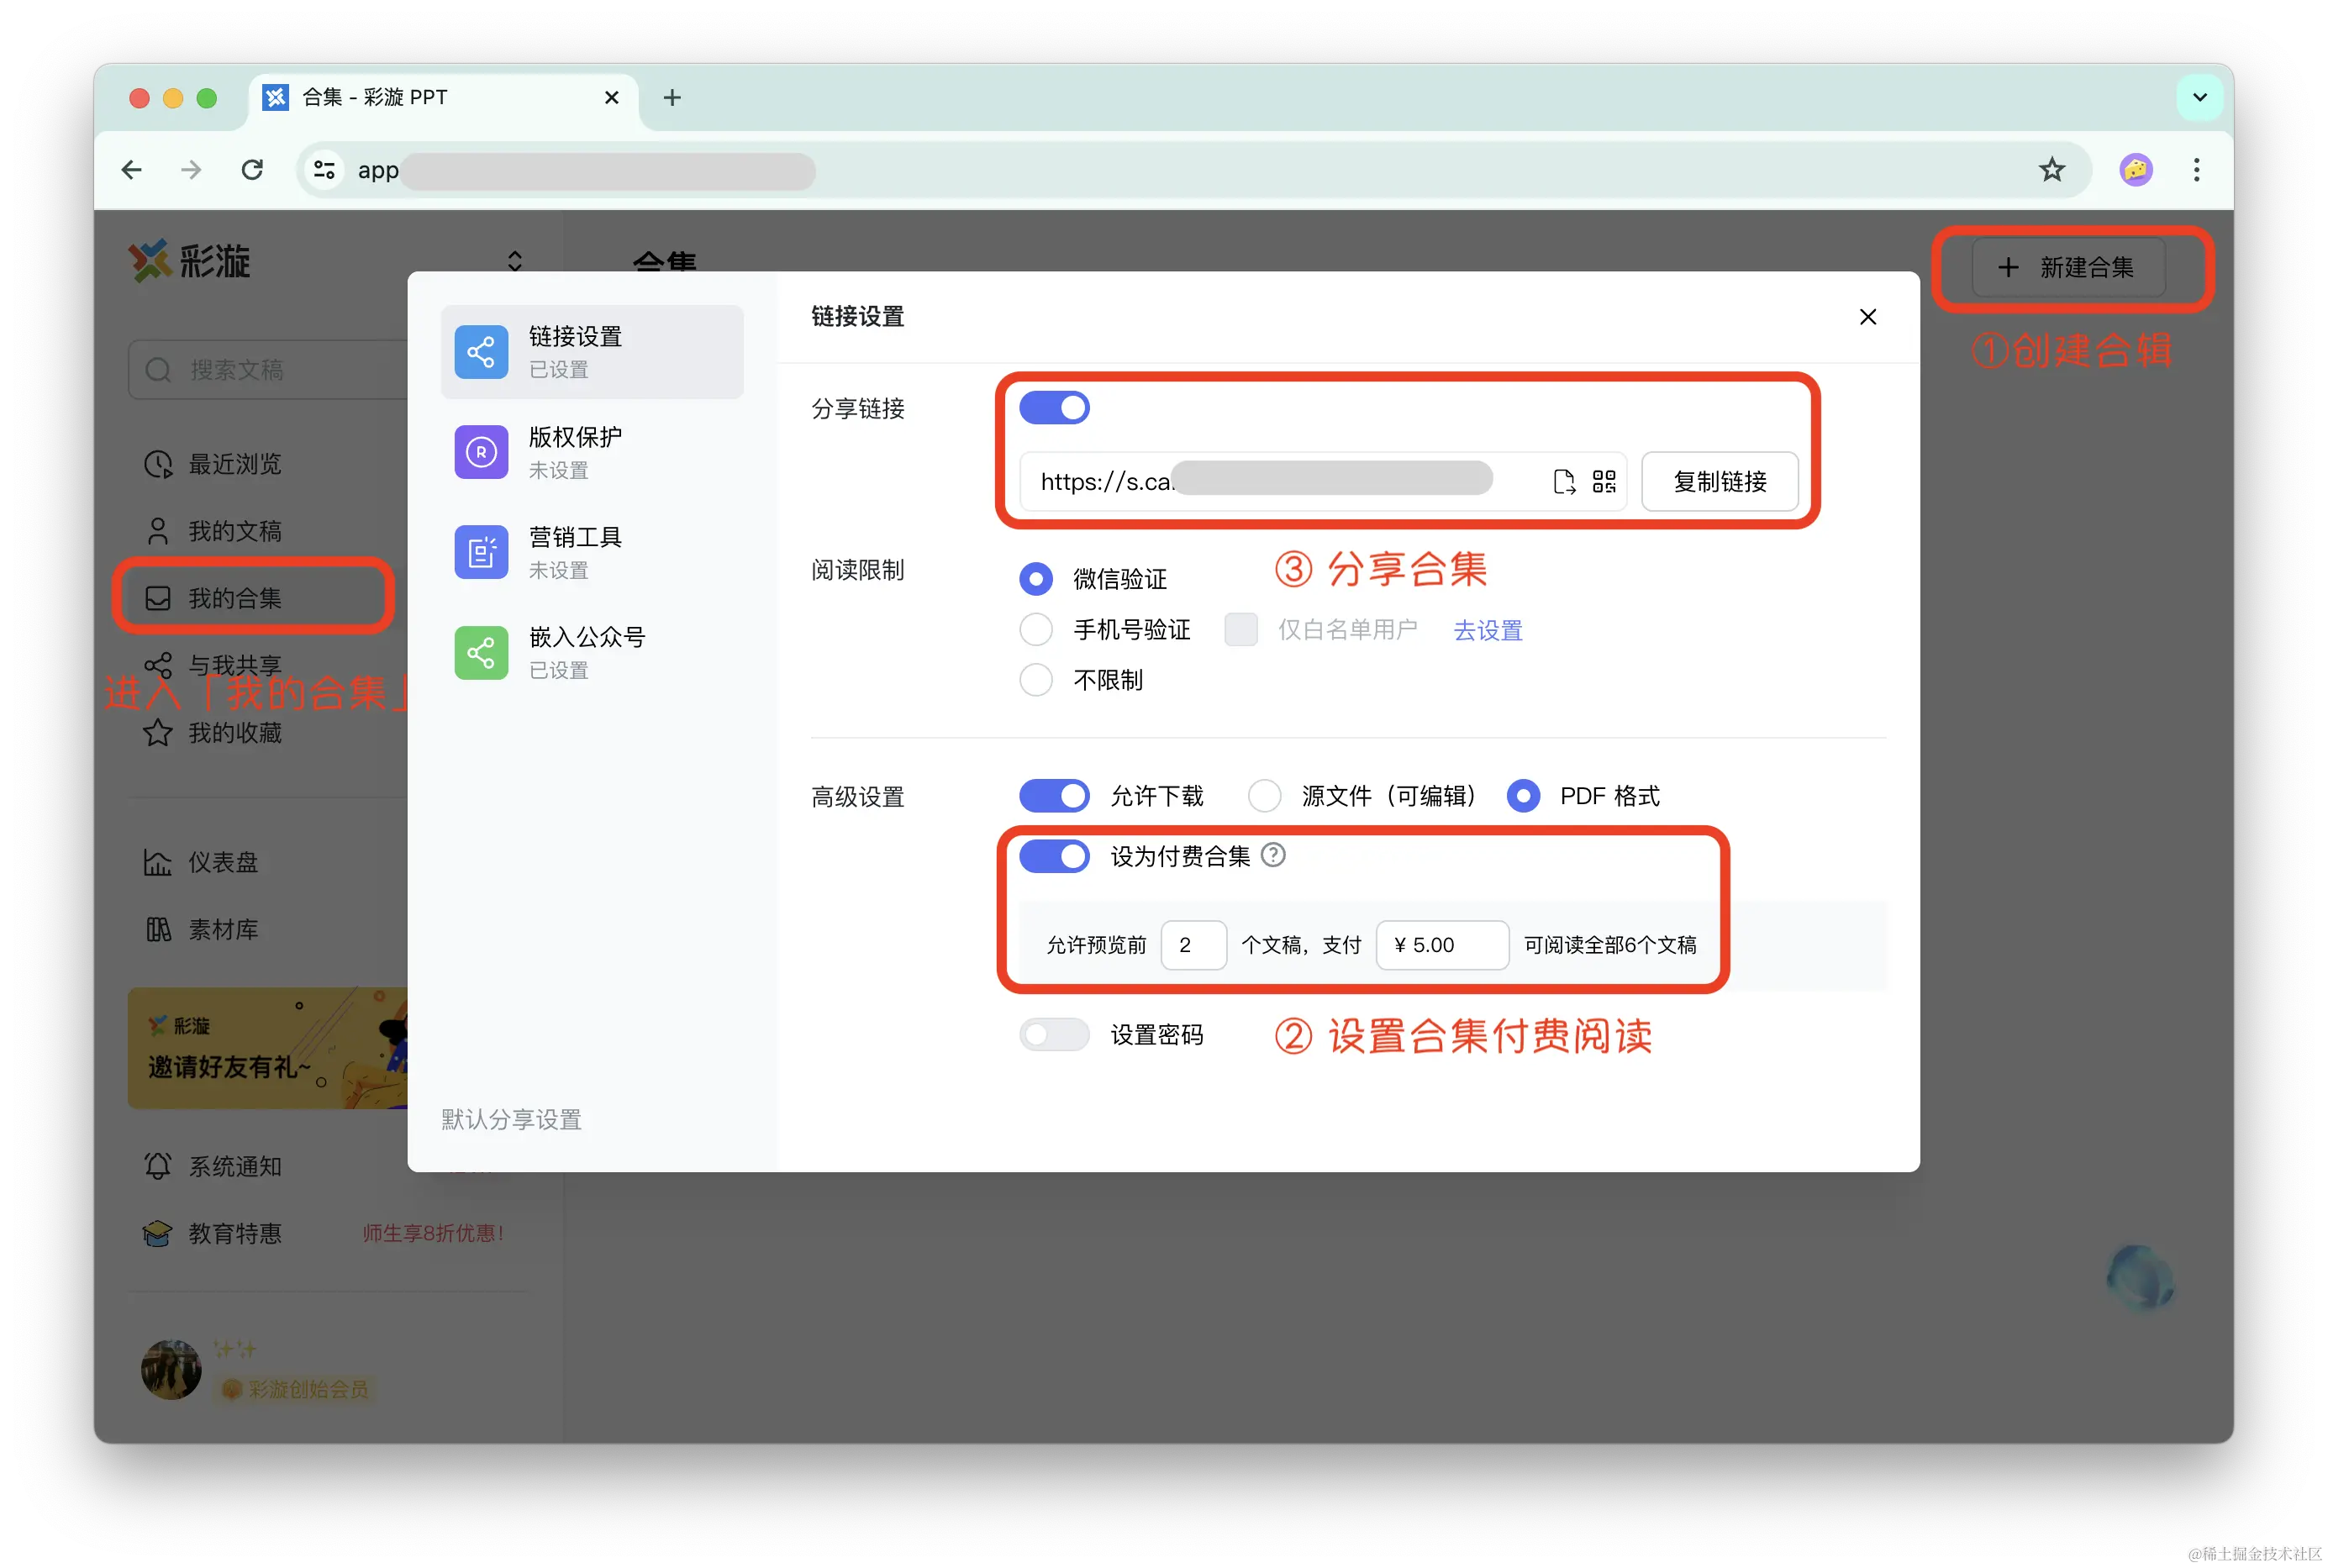The width and height of the screenshot is (2328, 1568).
Task: Click the copy-page icon beside share URL
Action: click(x=1564, y=482)
